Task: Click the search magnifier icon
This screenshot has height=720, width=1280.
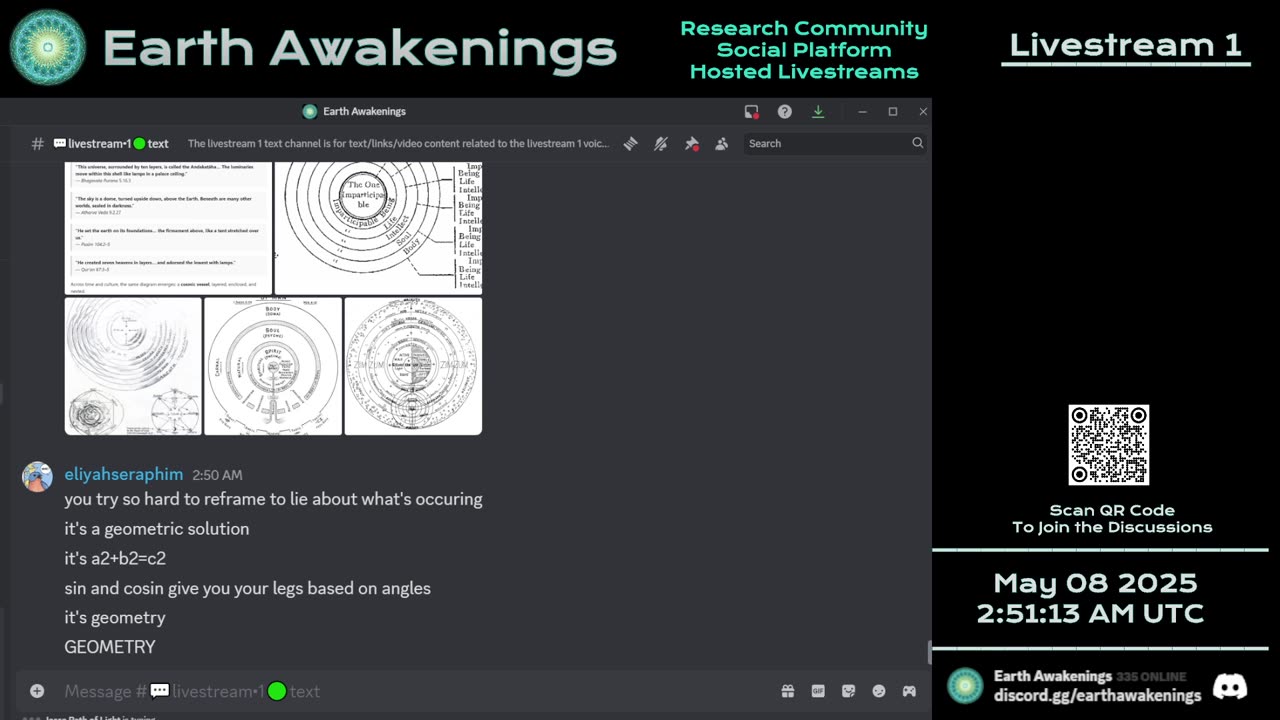Action: click(917, 143)
